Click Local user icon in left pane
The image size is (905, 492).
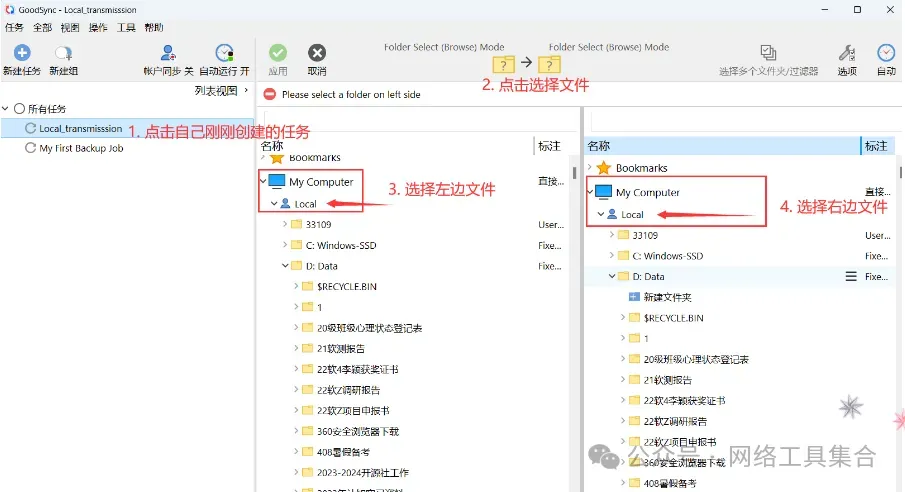tap(285, 203)
